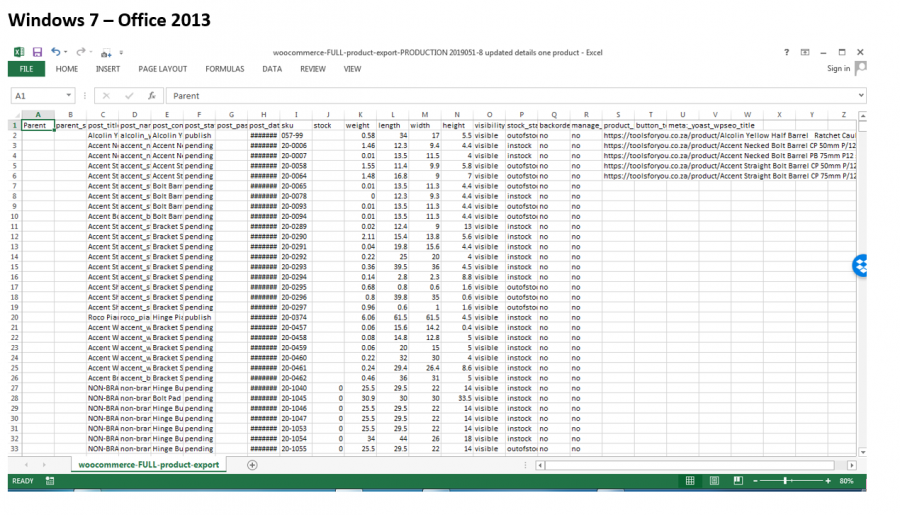
Task: Click the macro recording icon beside READY
Action: 50,481
